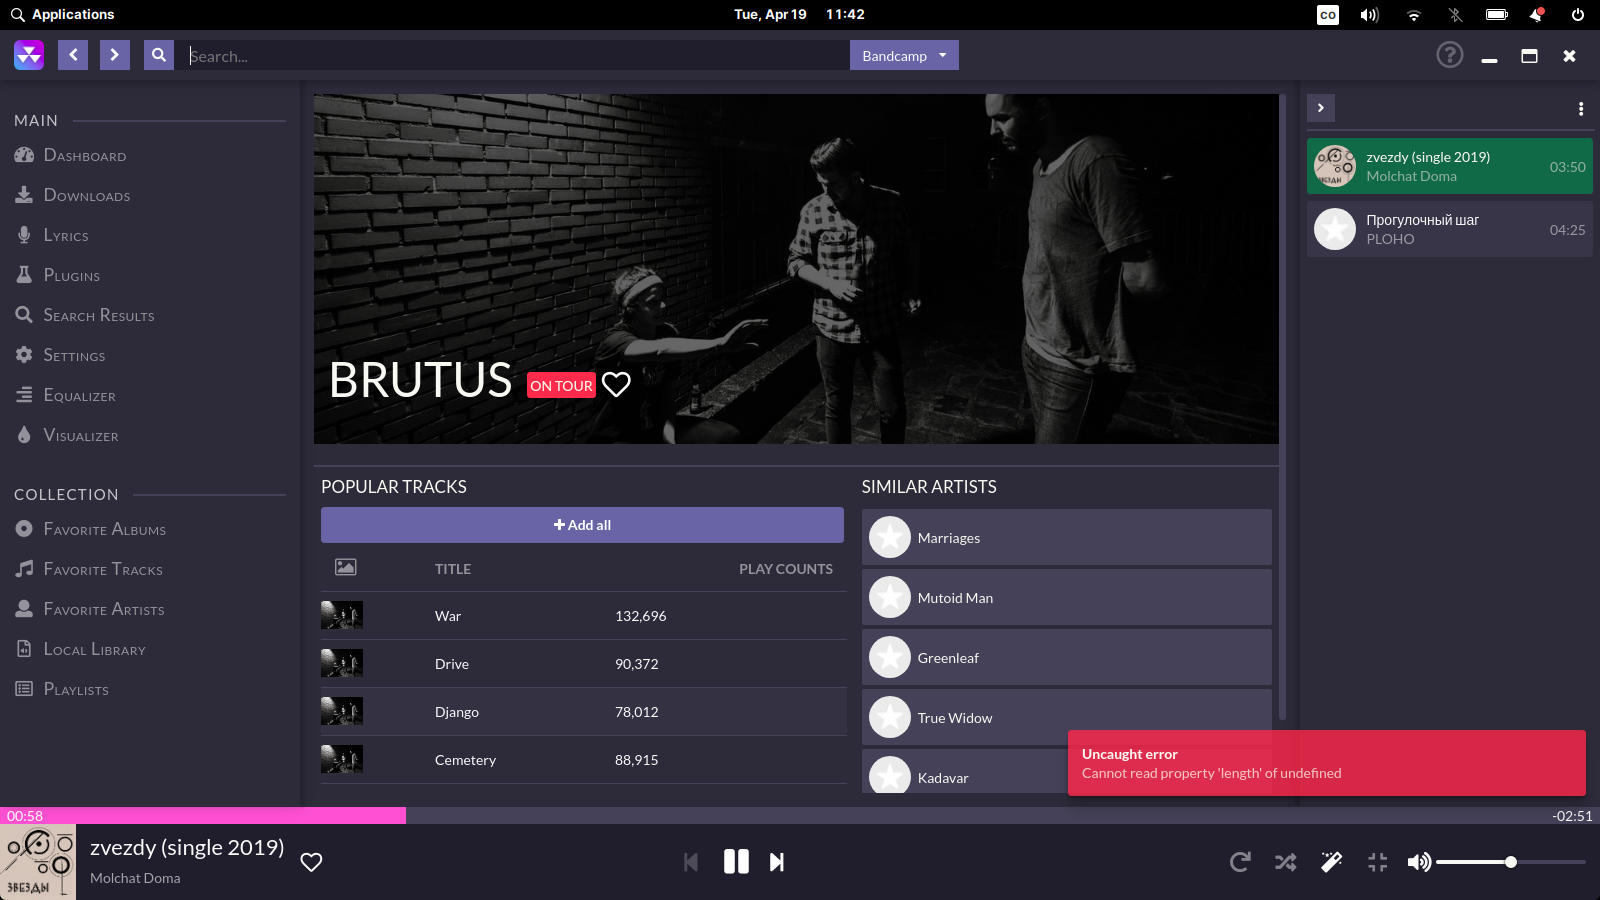Open the help question mark icon
The image size is (1600, 900).
[1450, 55]
